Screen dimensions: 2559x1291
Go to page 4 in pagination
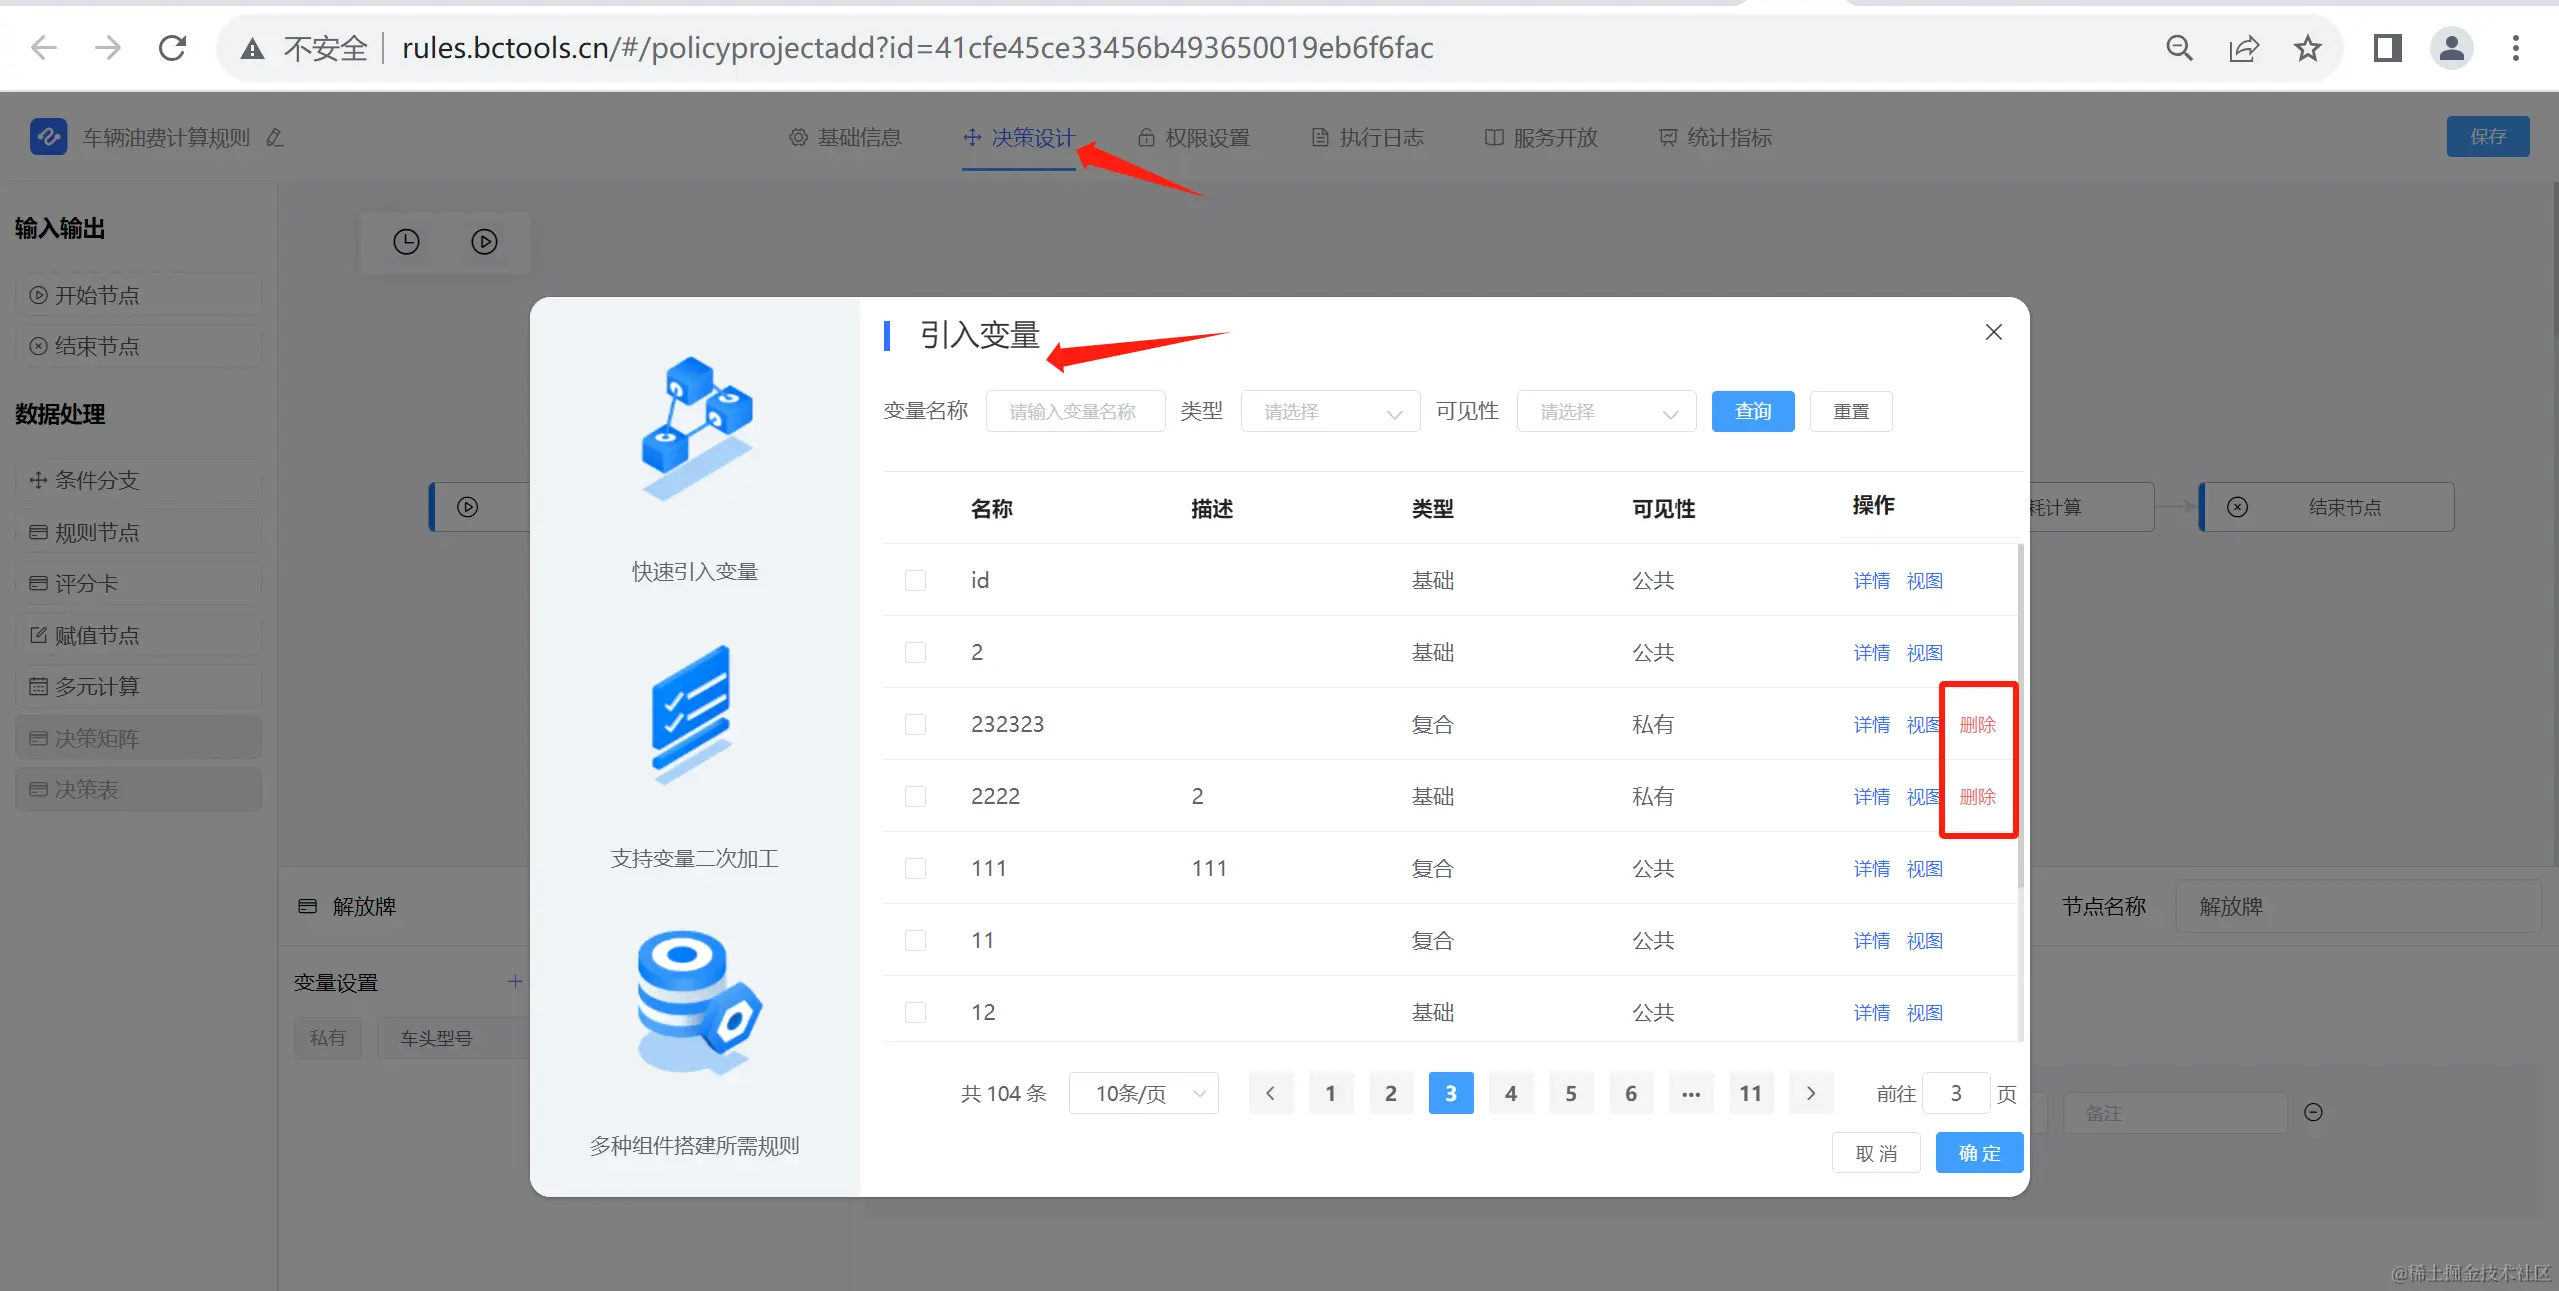tap(1510, 1094)
